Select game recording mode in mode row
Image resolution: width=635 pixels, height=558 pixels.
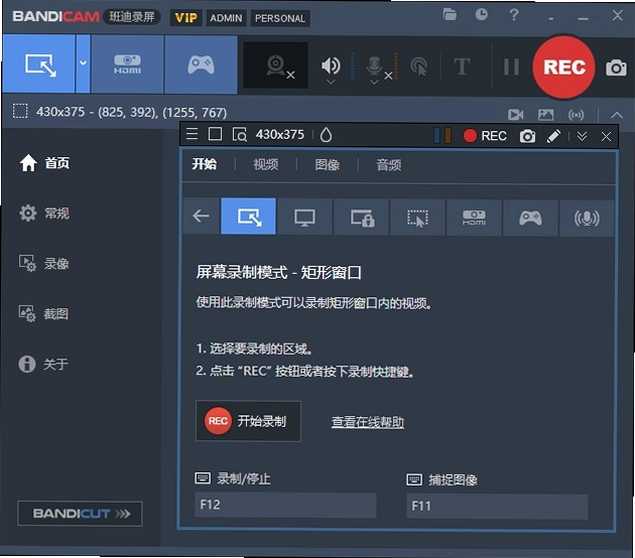[x=530, y=218]
